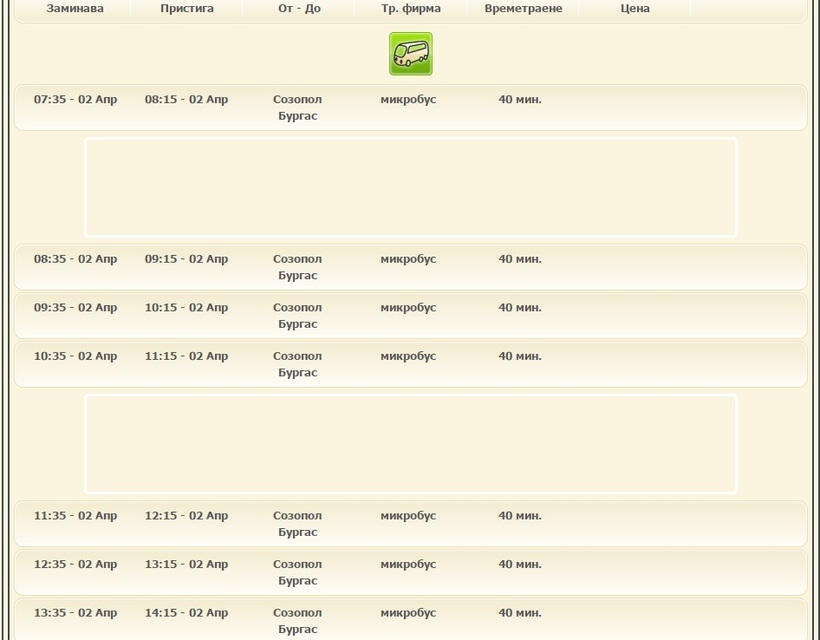Click the 13:15 - 02 Апр arrival time
The width and height of the screenshot is (820, 640).
186,564
